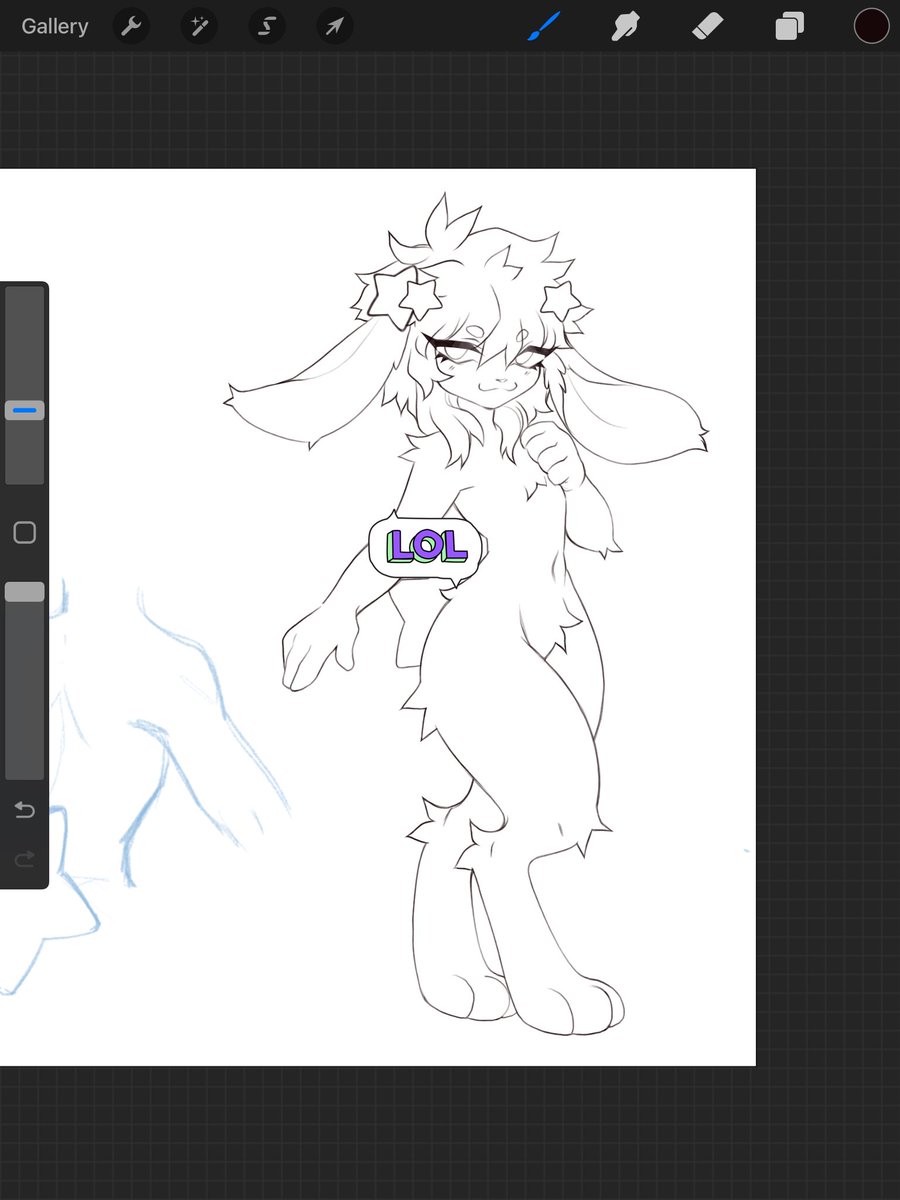Undo the last stroke
900x1200 pixels.
tap(25, 809)
